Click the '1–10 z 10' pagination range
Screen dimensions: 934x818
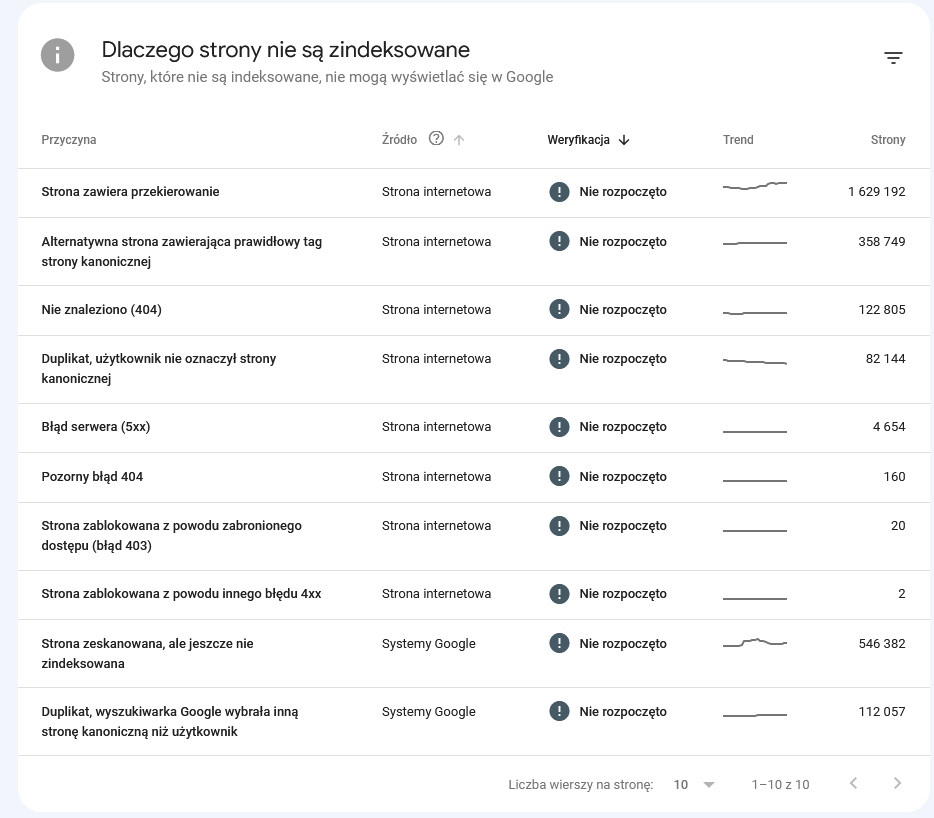780,785
